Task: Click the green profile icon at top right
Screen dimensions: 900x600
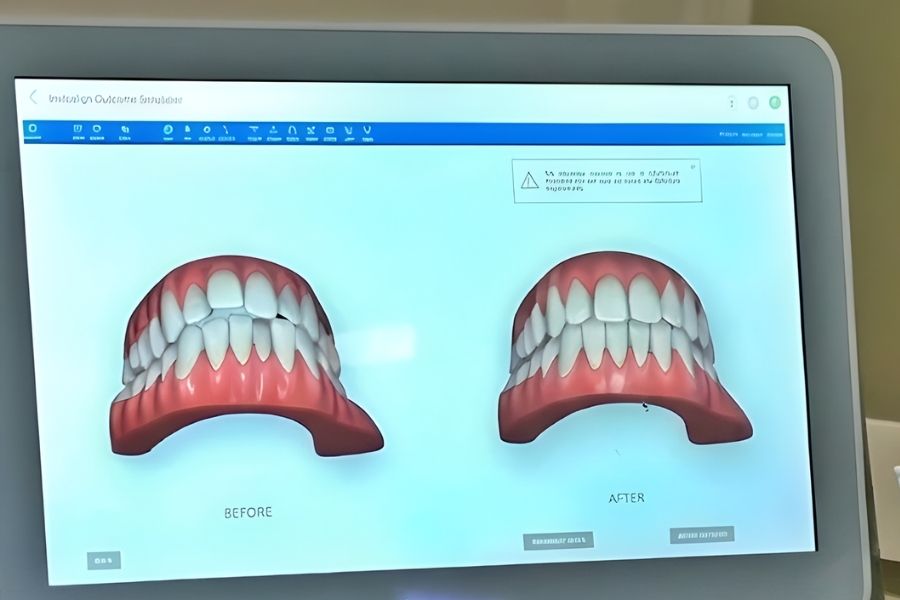Action: tap(775, 102)
